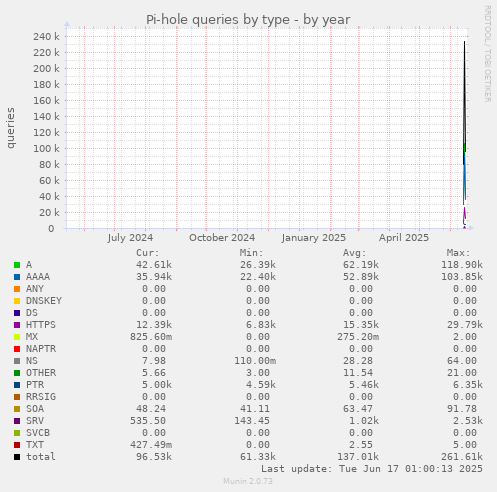Click the x-axis arrowhead at graph's right end
This screenshot has height=492, width=497.
(x=471, y=228)
